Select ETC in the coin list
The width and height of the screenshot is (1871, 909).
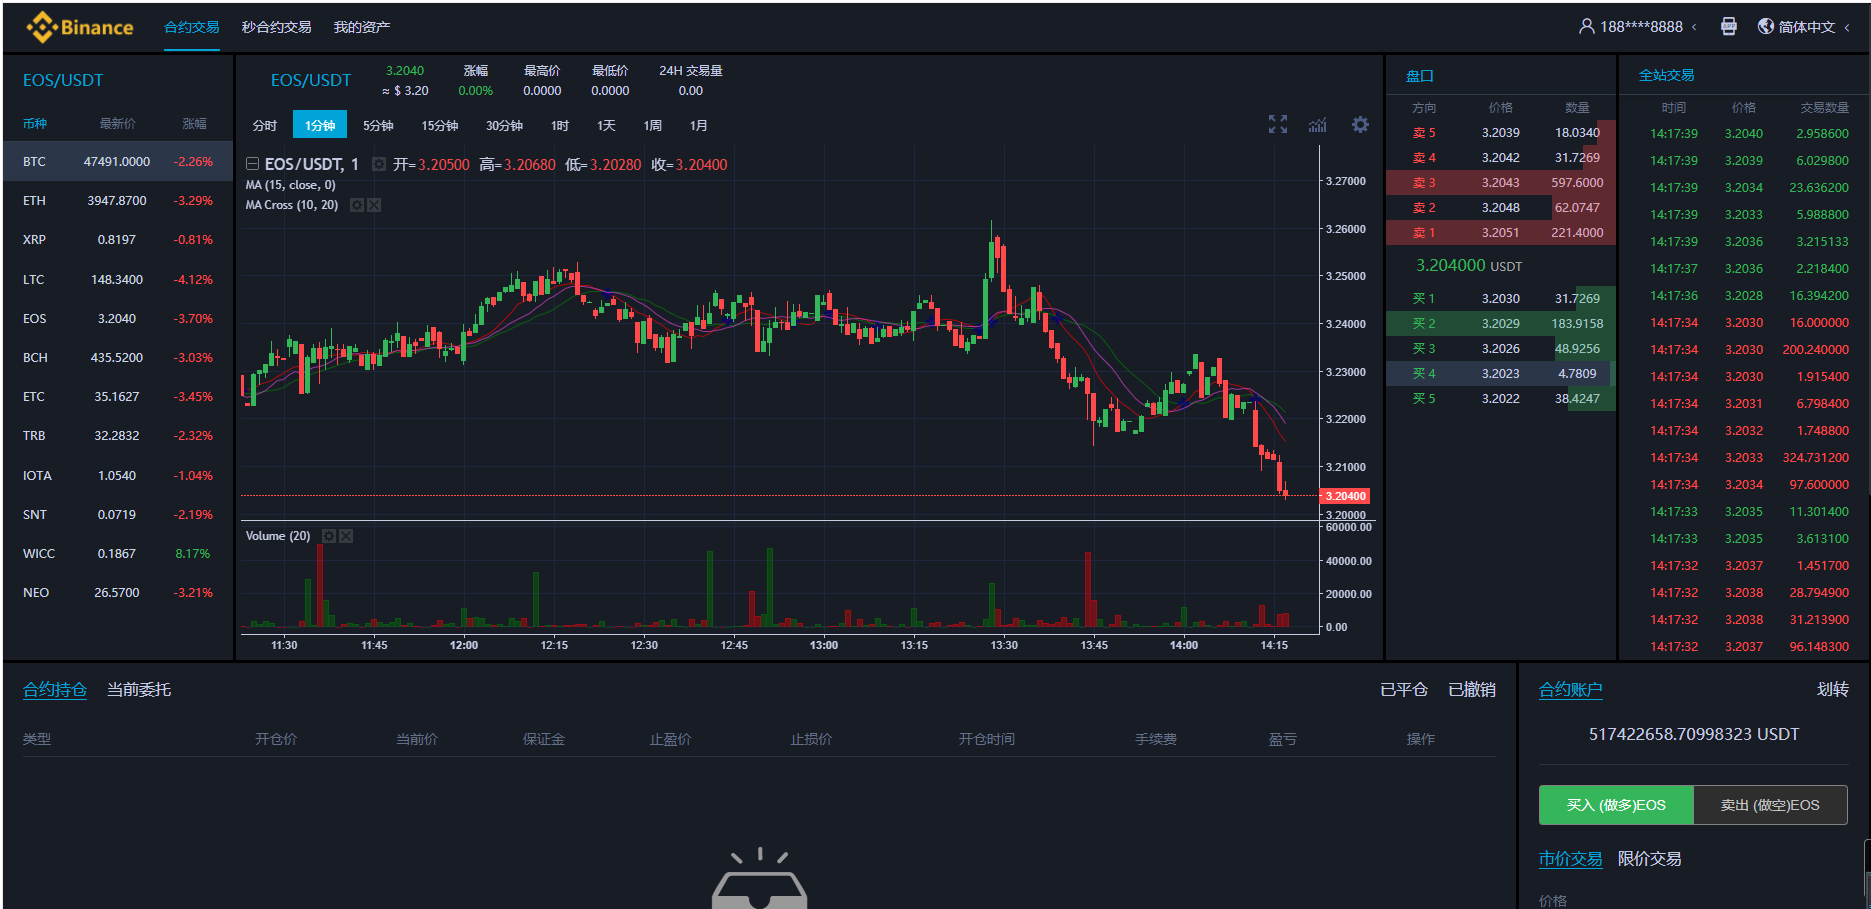(118, 397)
